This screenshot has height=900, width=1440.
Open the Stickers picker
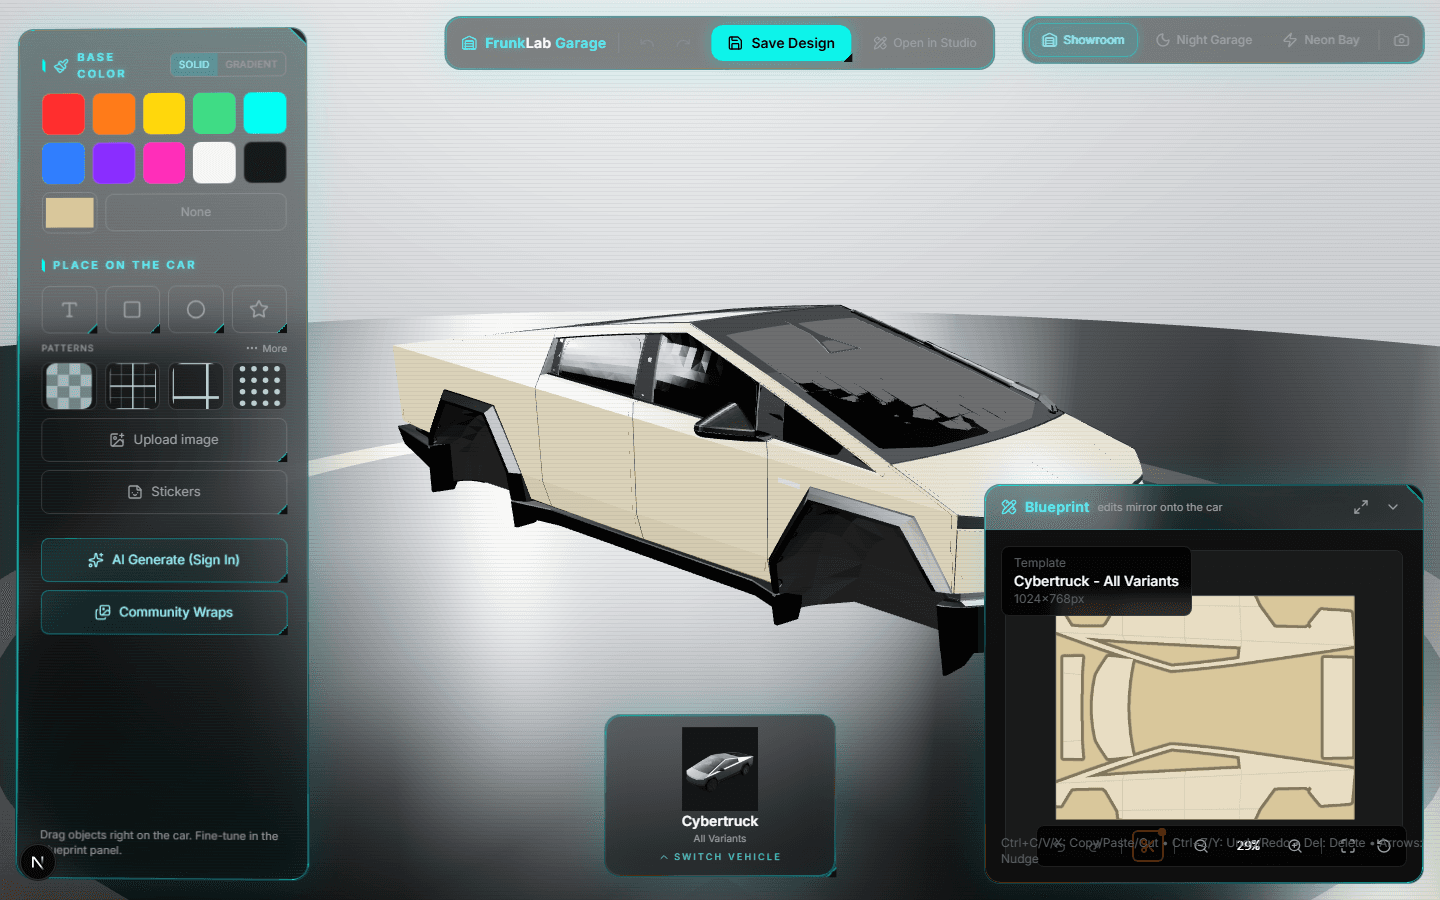tap(164, 492)
